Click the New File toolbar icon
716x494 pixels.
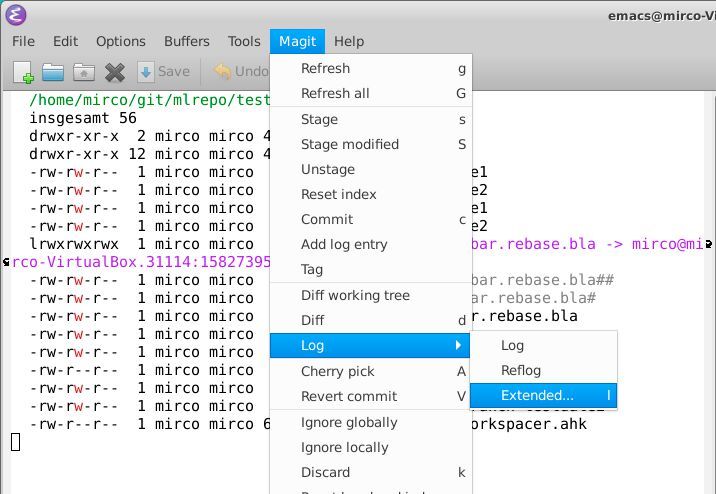23,72
